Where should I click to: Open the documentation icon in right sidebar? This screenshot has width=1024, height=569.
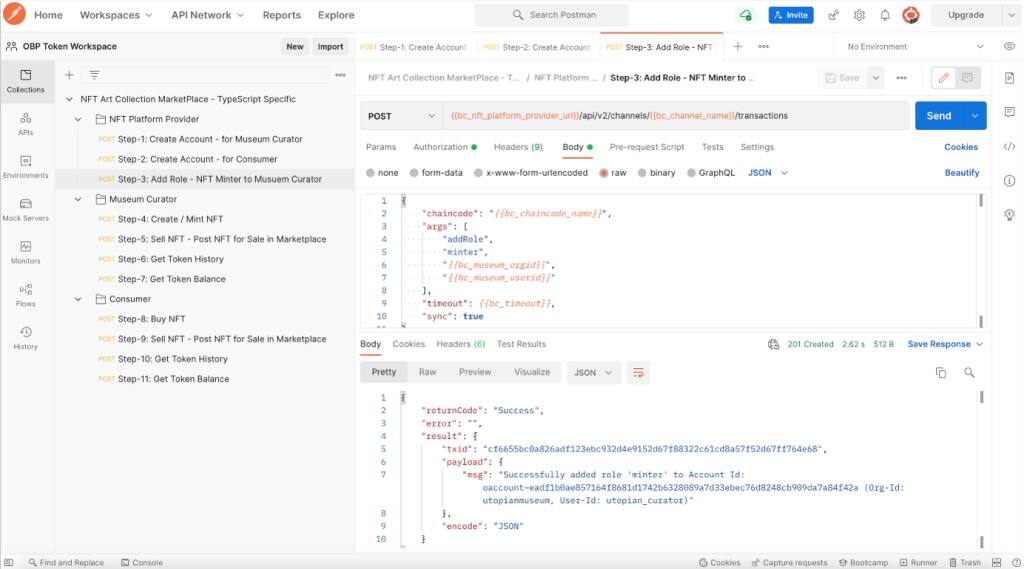(x=1009, y=78)
